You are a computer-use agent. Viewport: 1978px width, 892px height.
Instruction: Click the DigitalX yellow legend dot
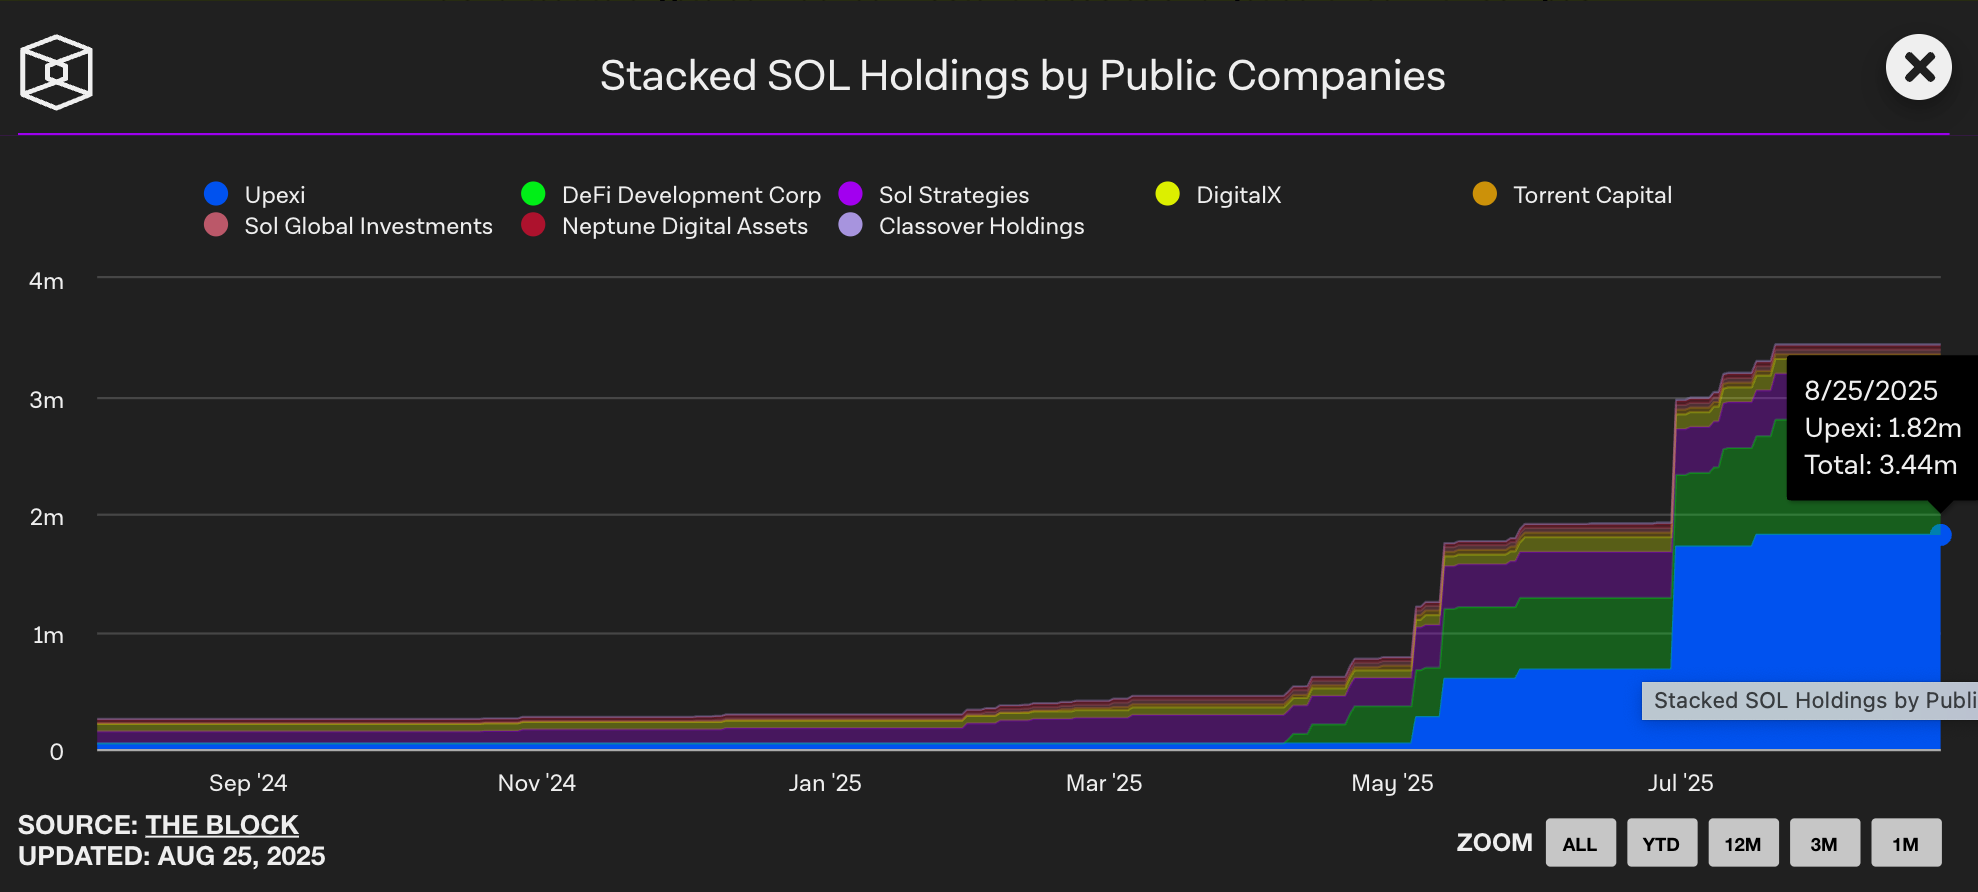pos(1167,194)
